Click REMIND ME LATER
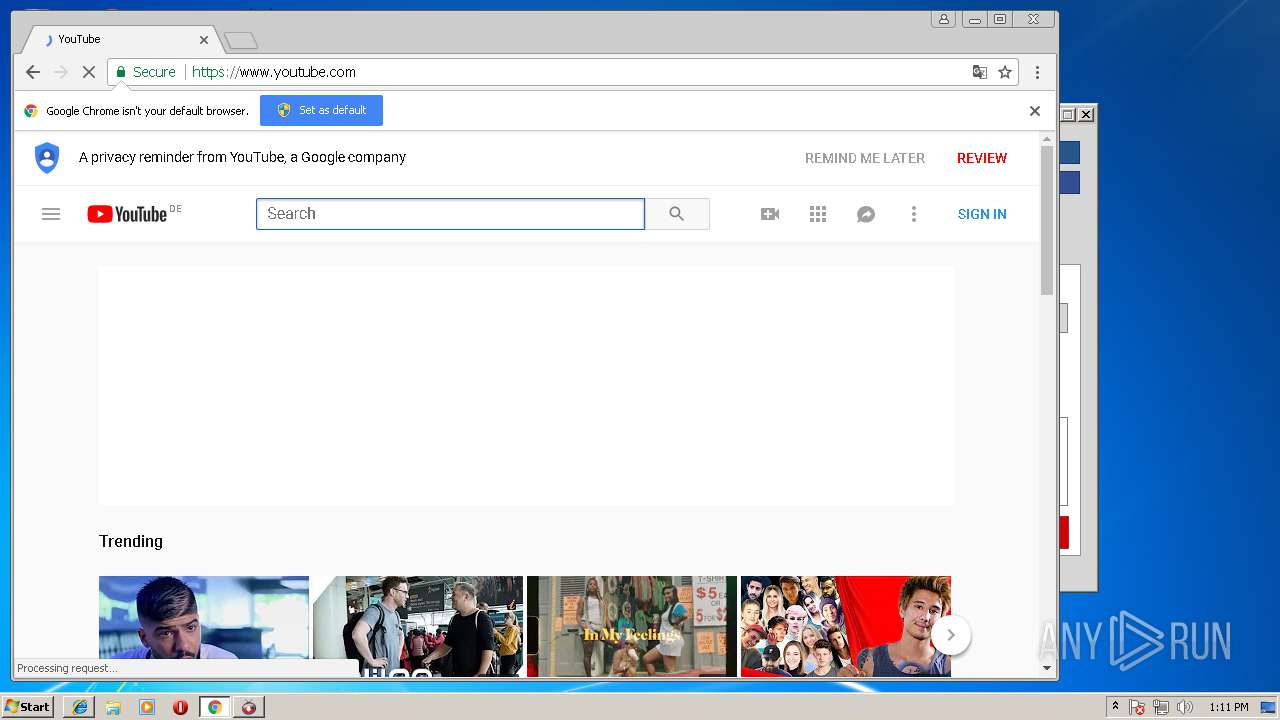The image size is (1280, 720). point(865,158)
